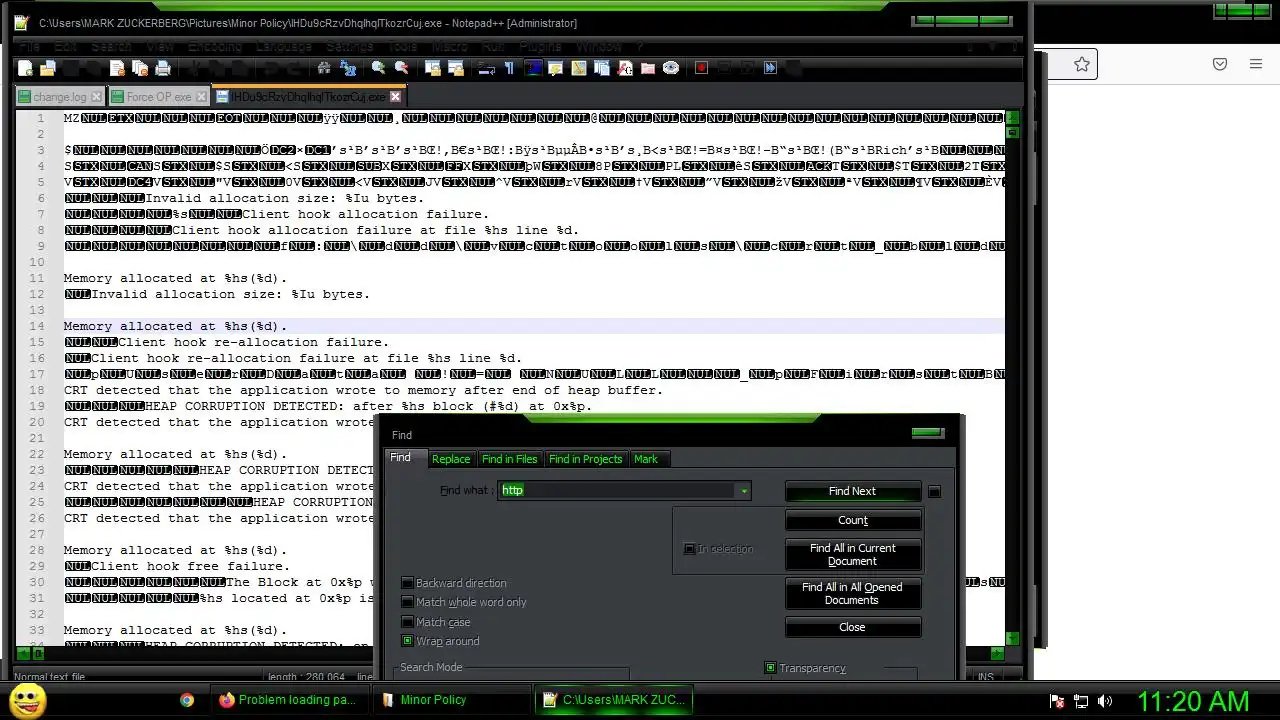The width and height of the screenshot is (1280, 720).
Task: Click line 14 'Memory allocated at %hs(%d).'
Action: click(x=175, y=326)
